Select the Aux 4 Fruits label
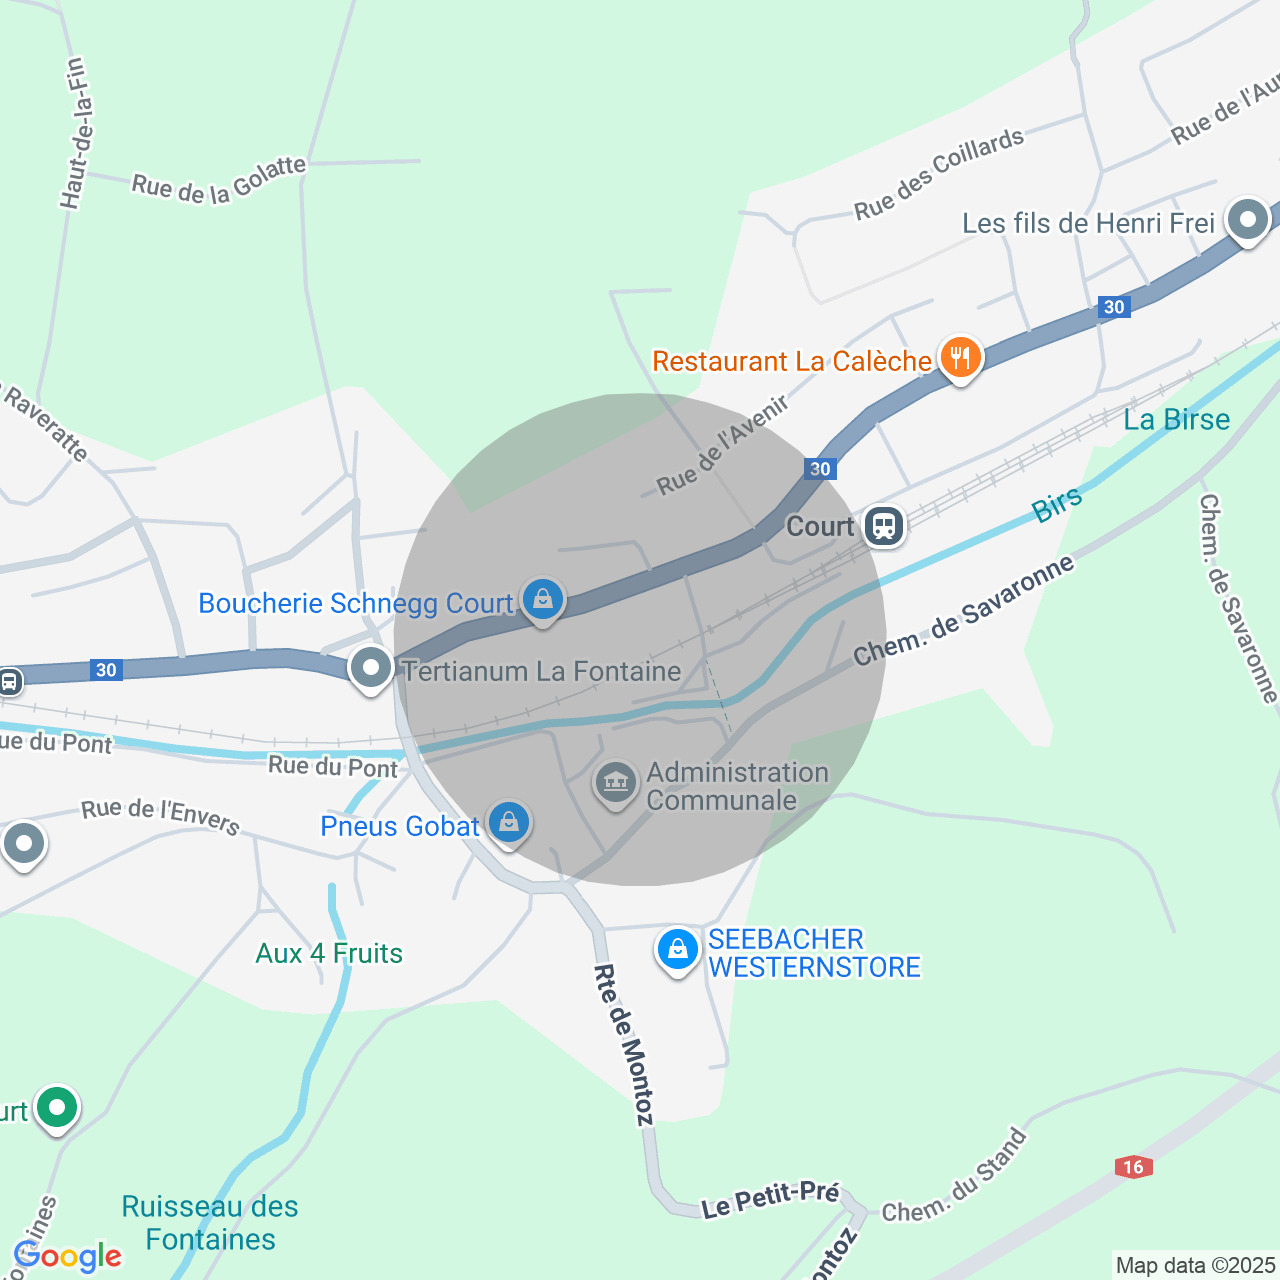Screen dimensions: 1280x1280 [x=329, y=953]
